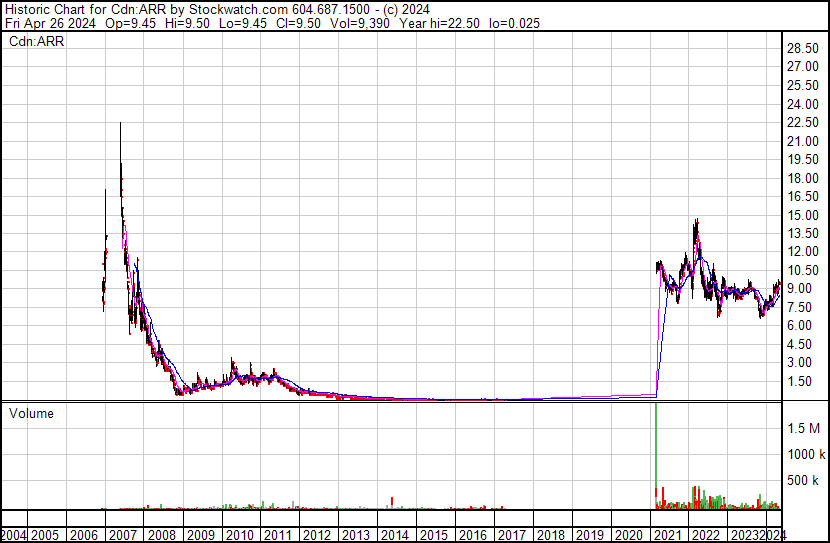Click the 'Lo=9.45' low price value

point(242,23)
